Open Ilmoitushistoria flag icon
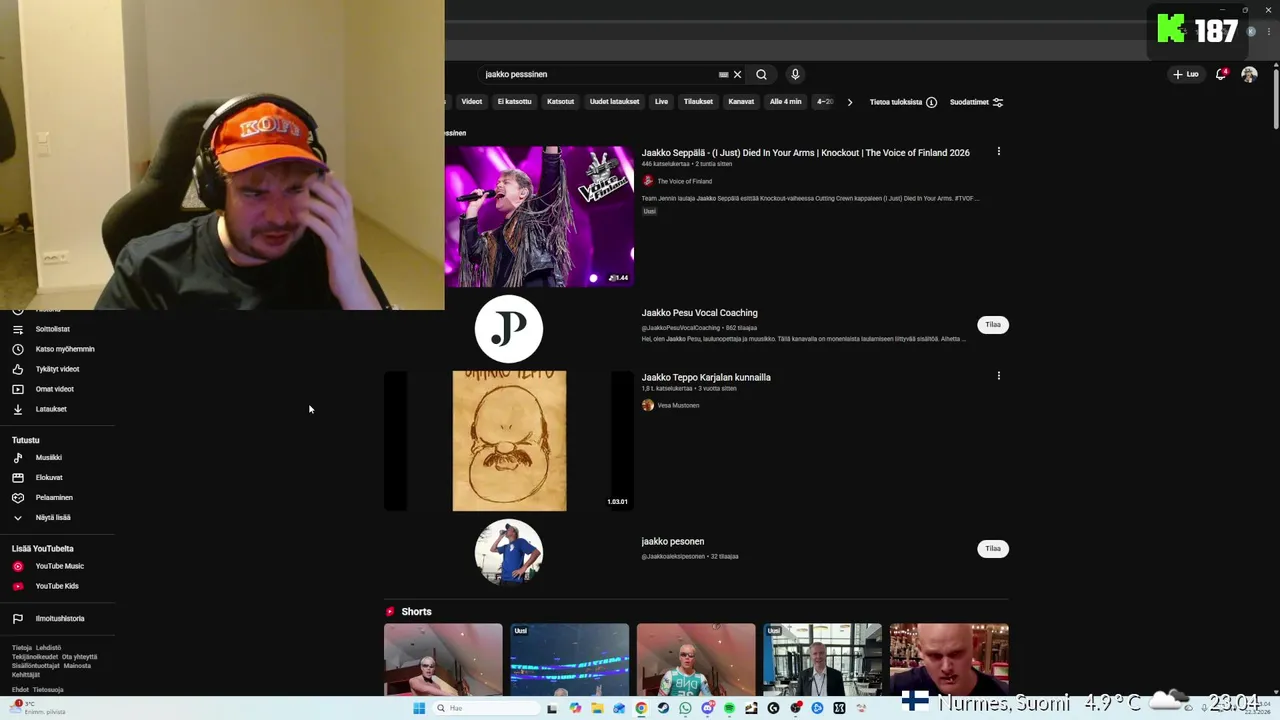Screen dimensions: 1280x720 coord(17,619)
